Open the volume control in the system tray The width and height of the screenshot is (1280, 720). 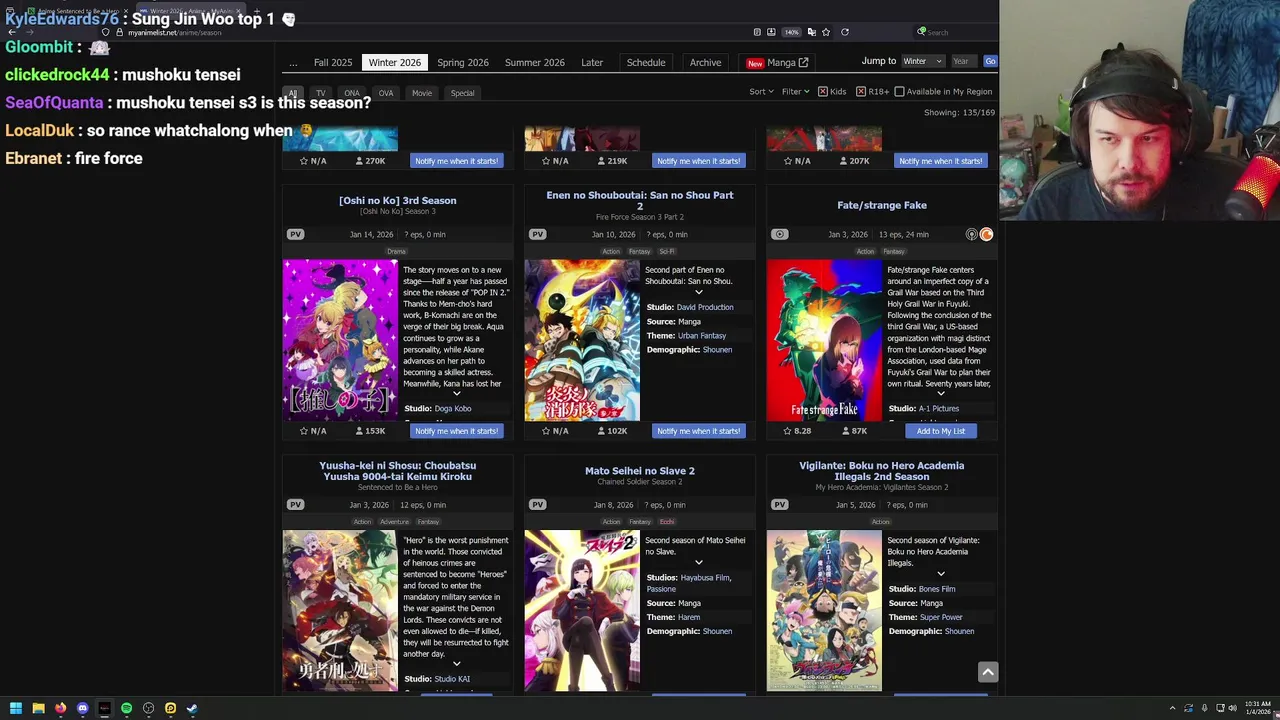(1232, 708)
